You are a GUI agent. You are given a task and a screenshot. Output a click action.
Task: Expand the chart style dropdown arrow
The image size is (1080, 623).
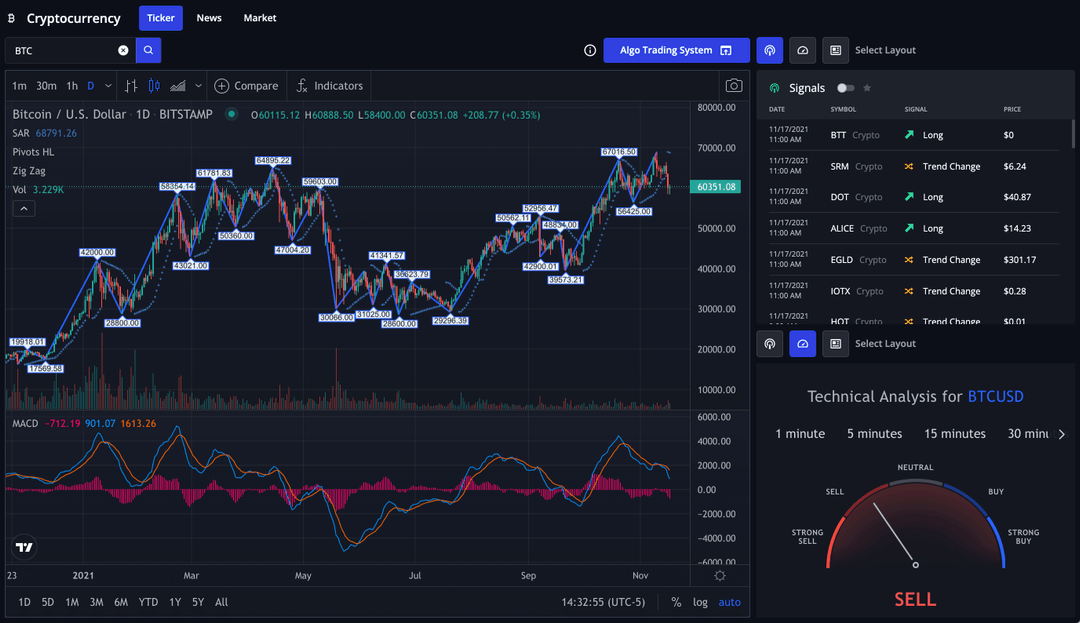(198, 86)
